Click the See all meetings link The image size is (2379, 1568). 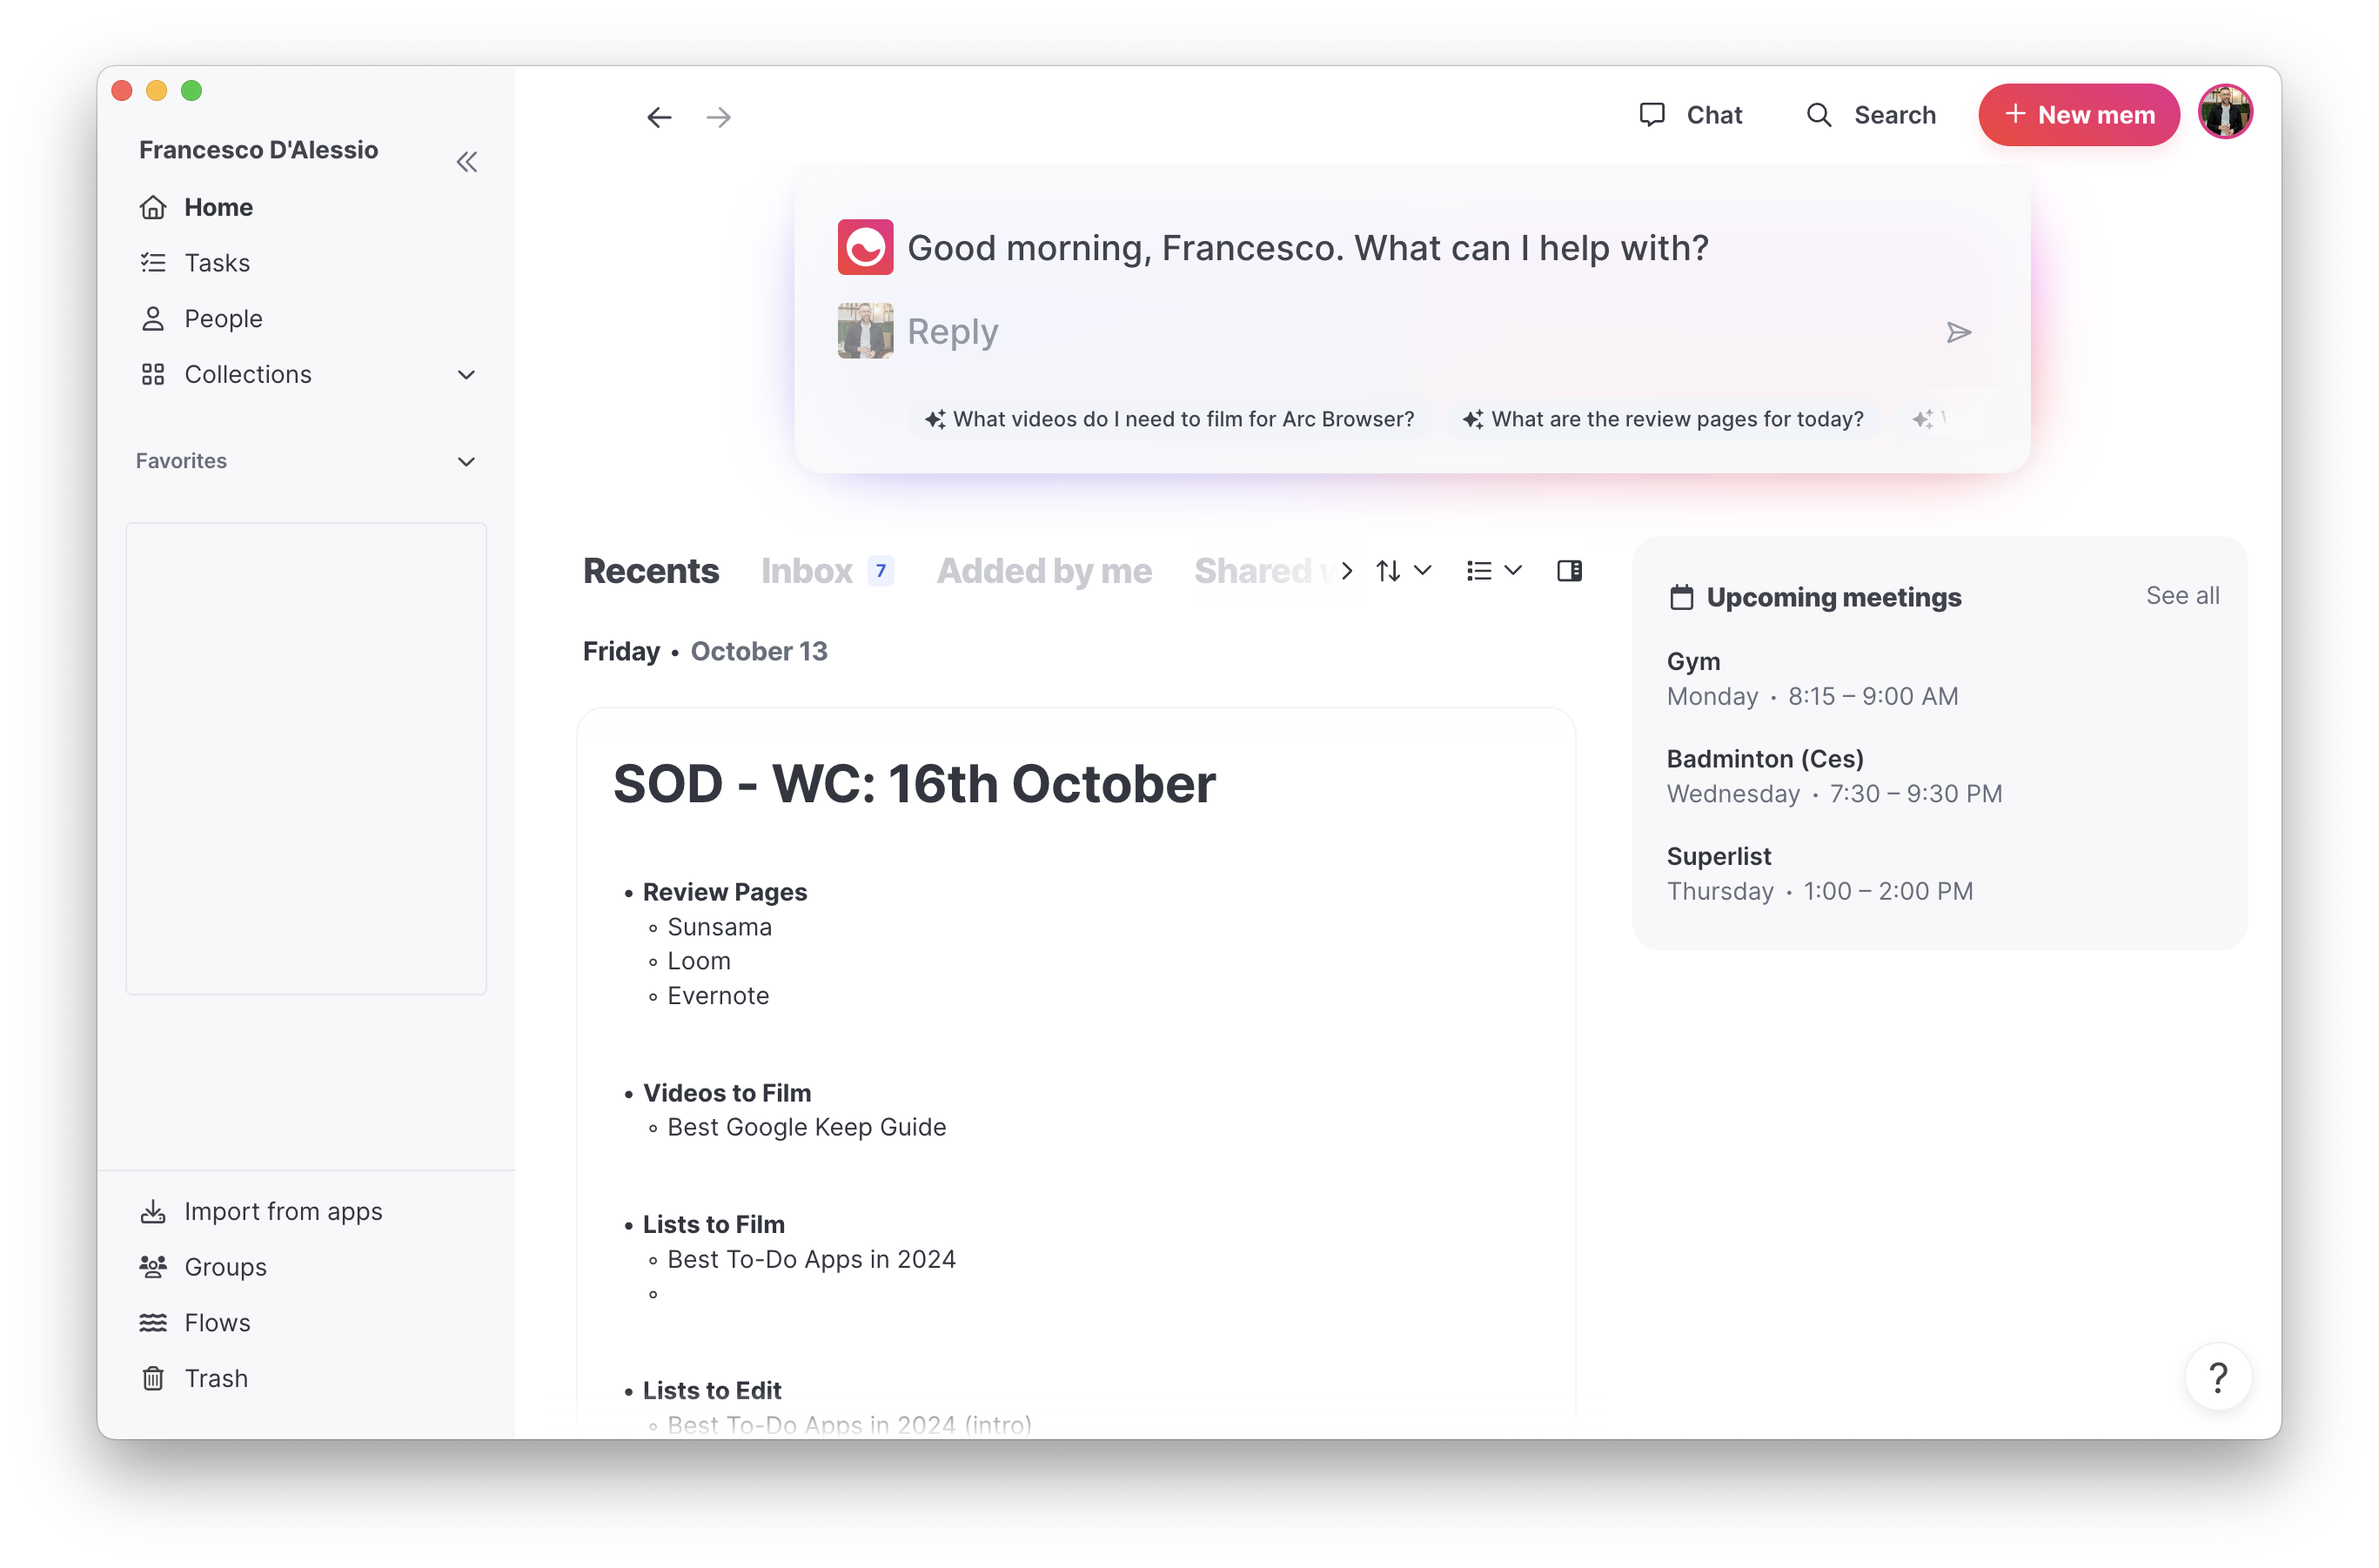[x=2183, y=595]
